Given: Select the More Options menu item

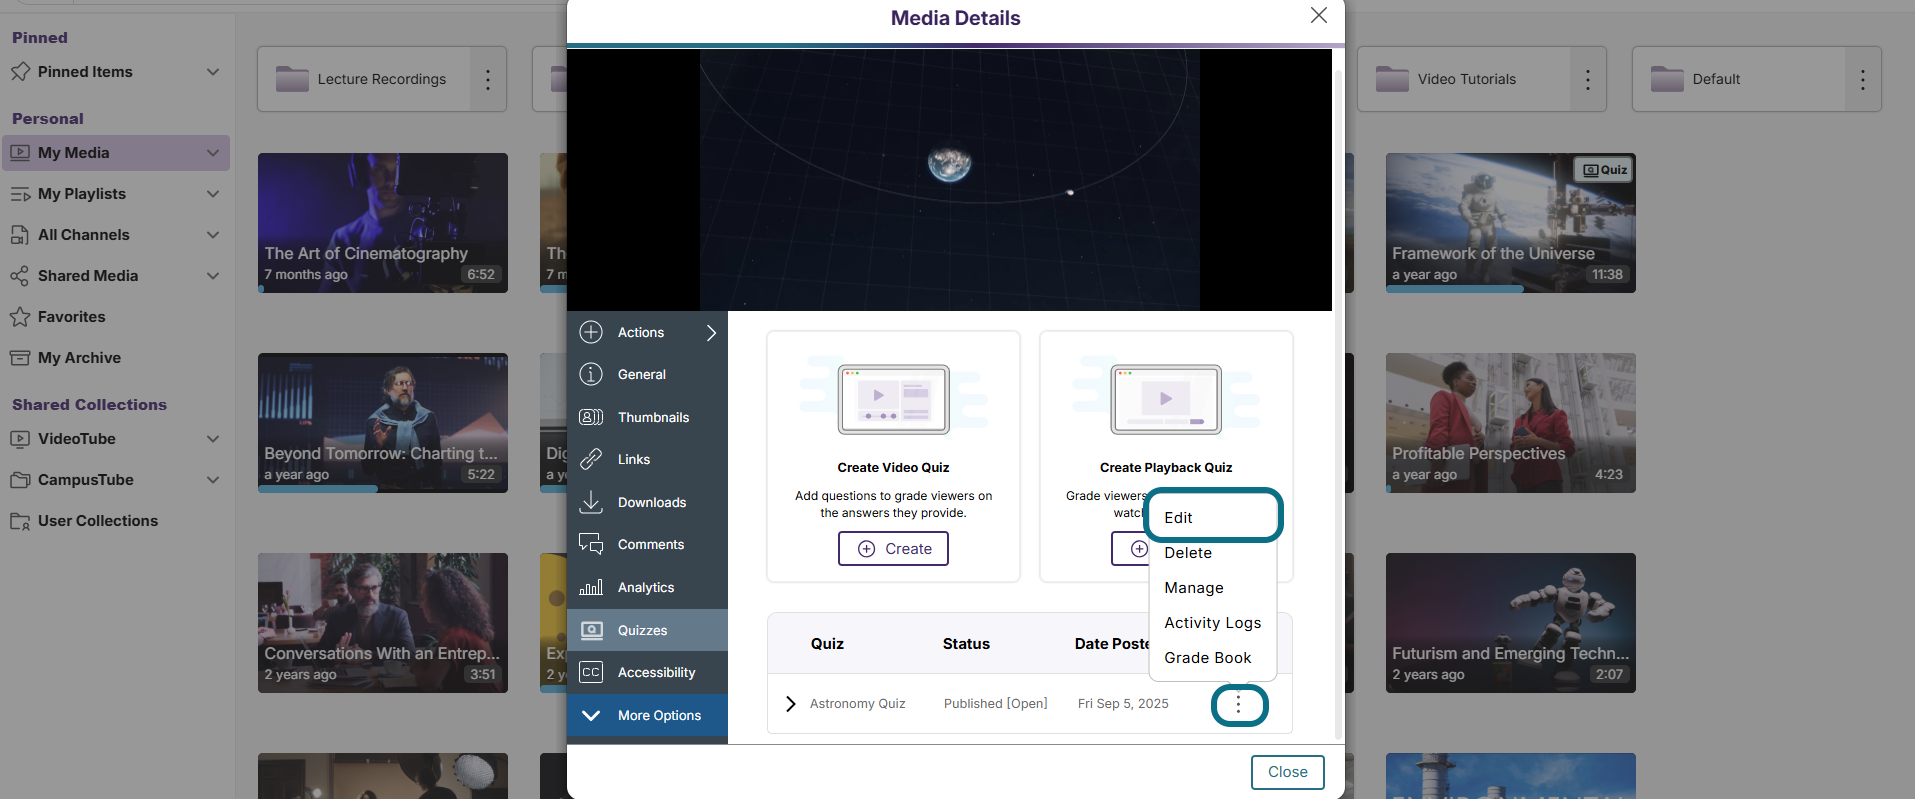Looking at the screenshot, I should (647, 715).
